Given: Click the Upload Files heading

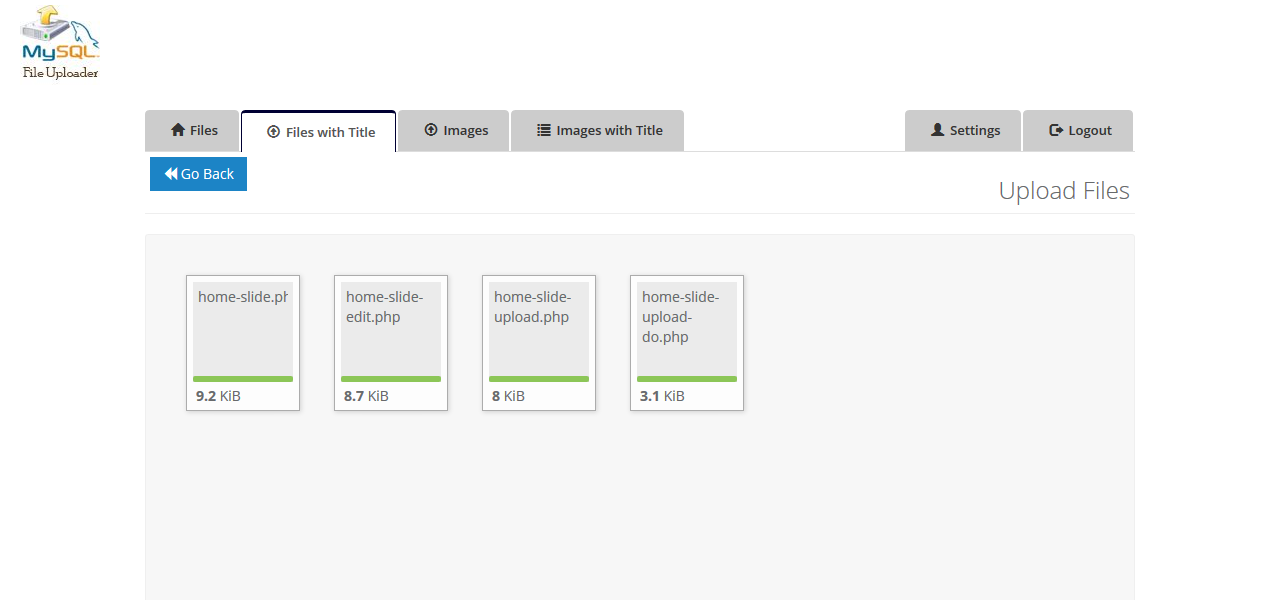Looking at the screenshot, I should coord(1064,190).
